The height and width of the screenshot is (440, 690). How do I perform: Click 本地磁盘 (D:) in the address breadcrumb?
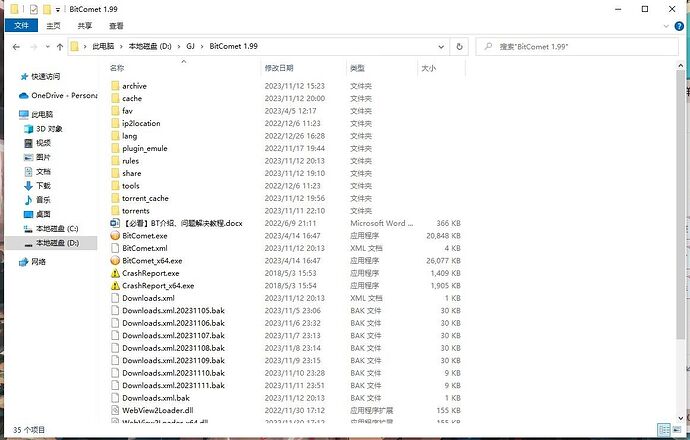coord(150,46)
